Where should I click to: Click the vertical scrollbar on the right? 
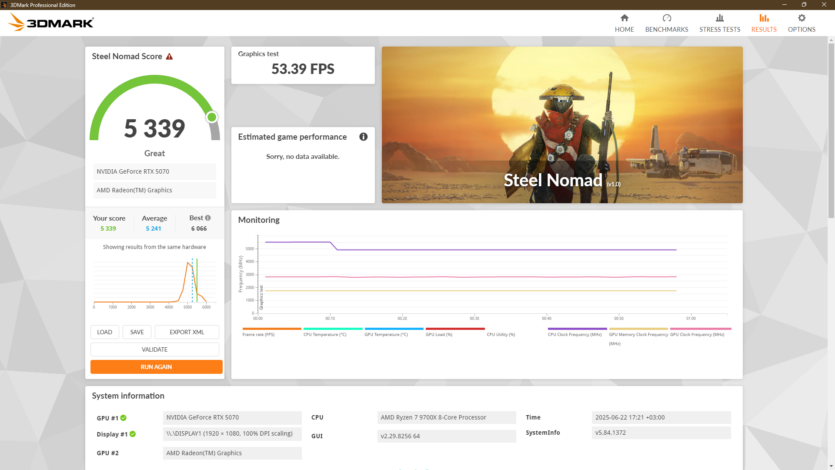click(831, 130)
